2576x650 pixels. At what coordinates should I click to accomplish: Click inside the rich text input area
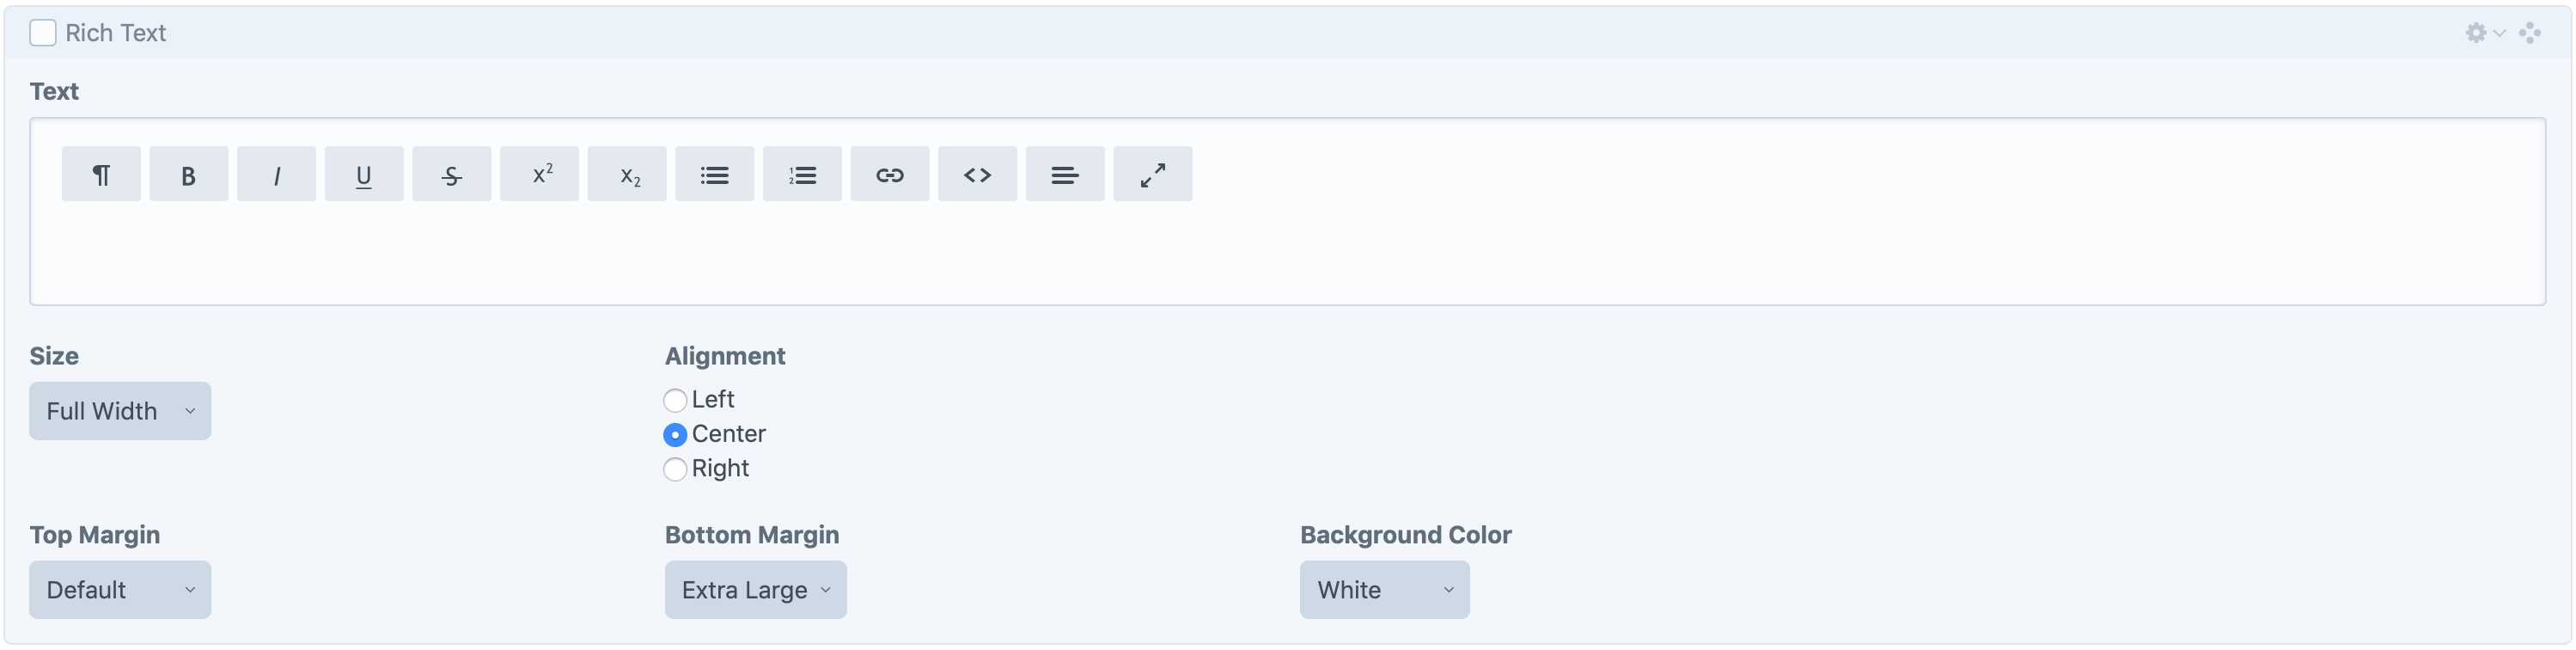tap(1288, 250)
